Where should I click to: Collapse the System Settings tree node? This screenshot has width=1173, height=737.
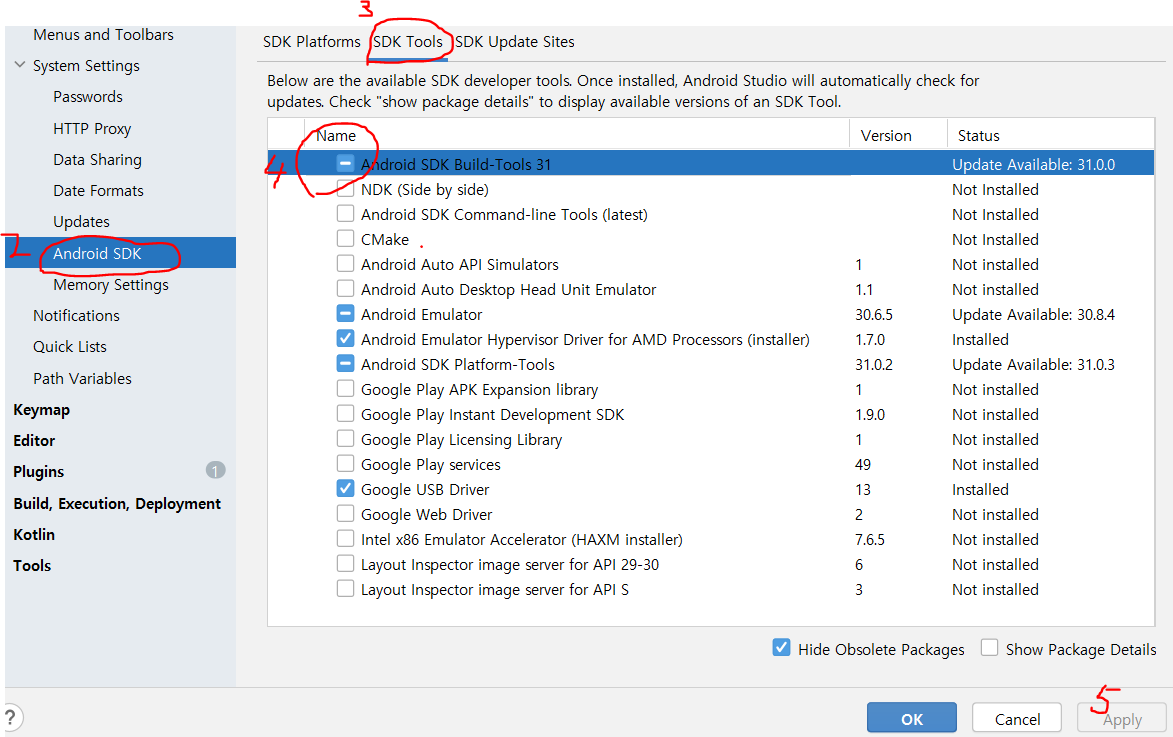20,65
